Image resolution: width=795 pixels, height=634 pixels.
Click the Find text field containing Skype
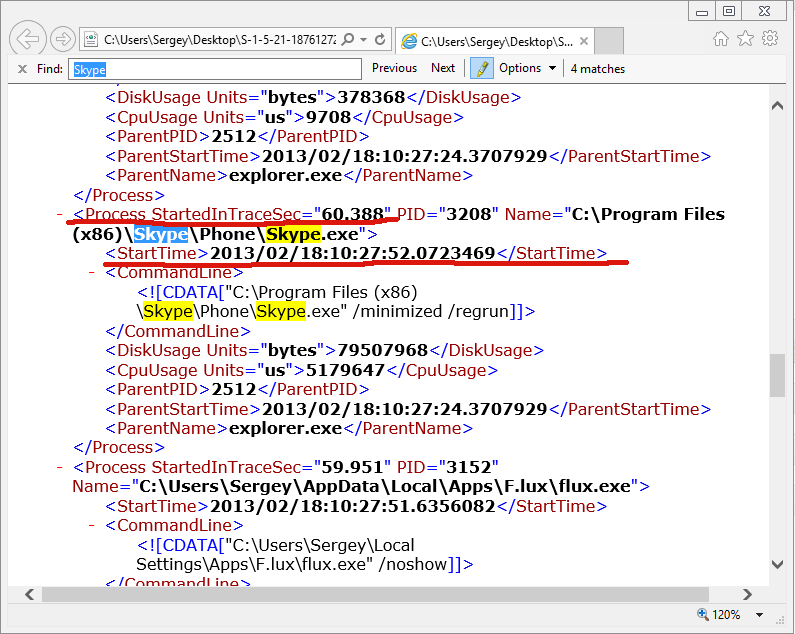click(214, 69)
